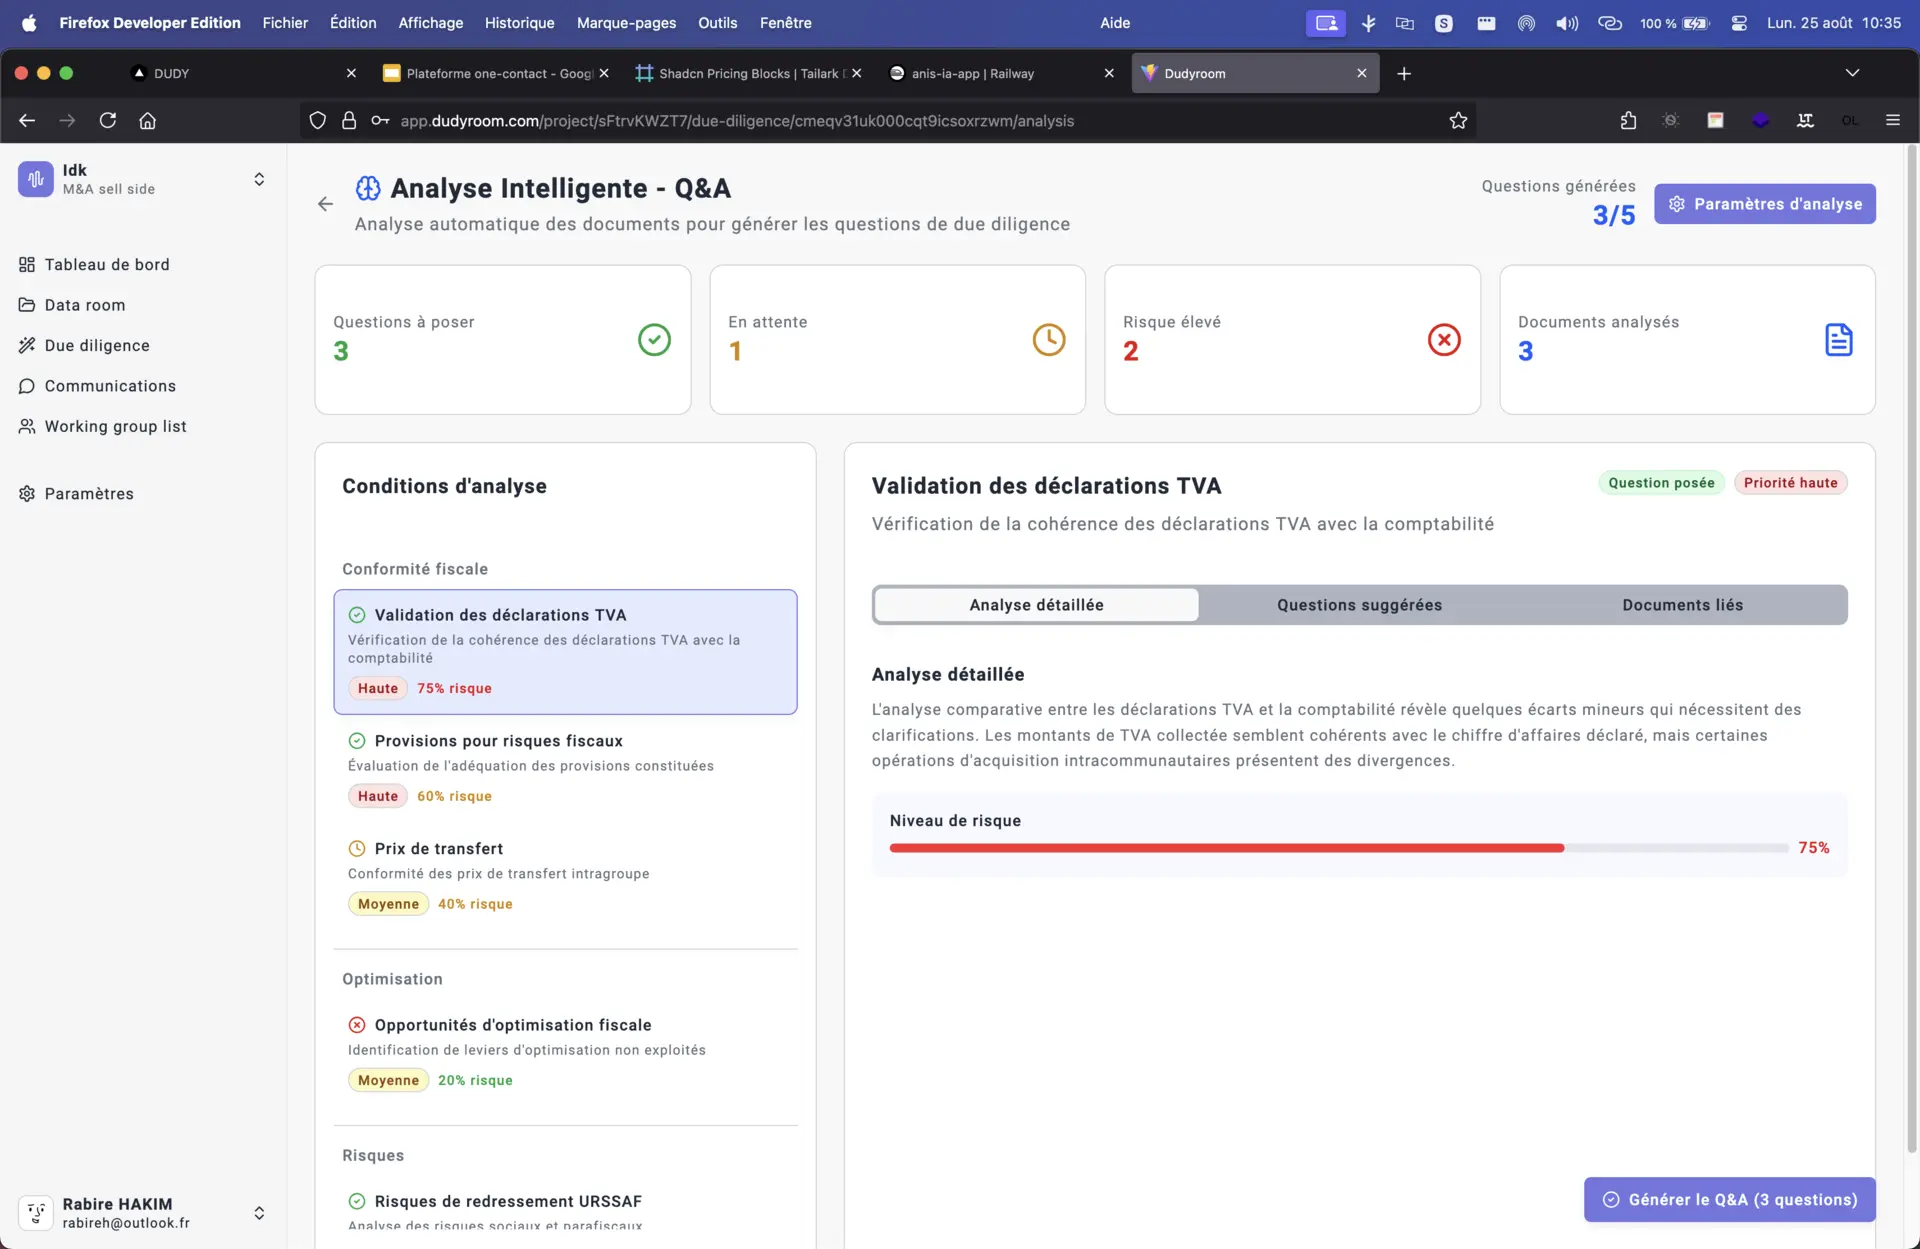The width and height of the screenshot is (1920, 1249).
Task: Open the list all tabs chevron
Action: pos(1852,73)
